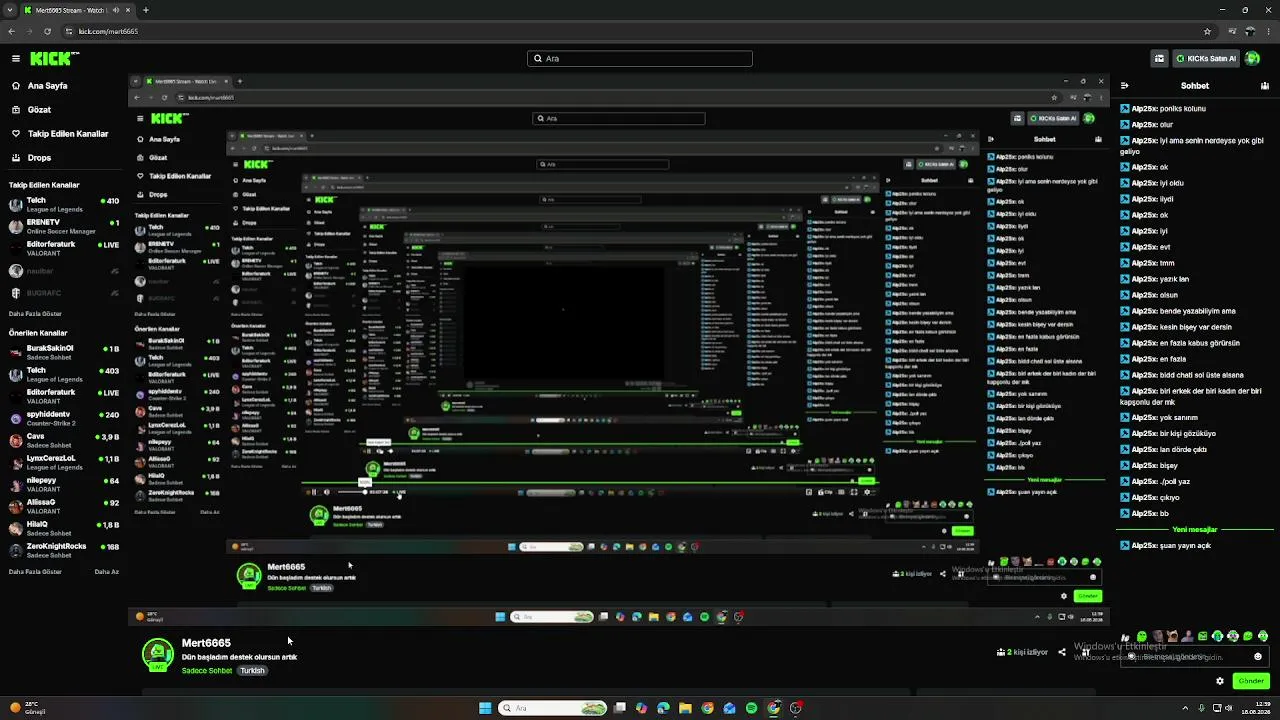Open the Chrome three-dot menu

(1268, 31)
